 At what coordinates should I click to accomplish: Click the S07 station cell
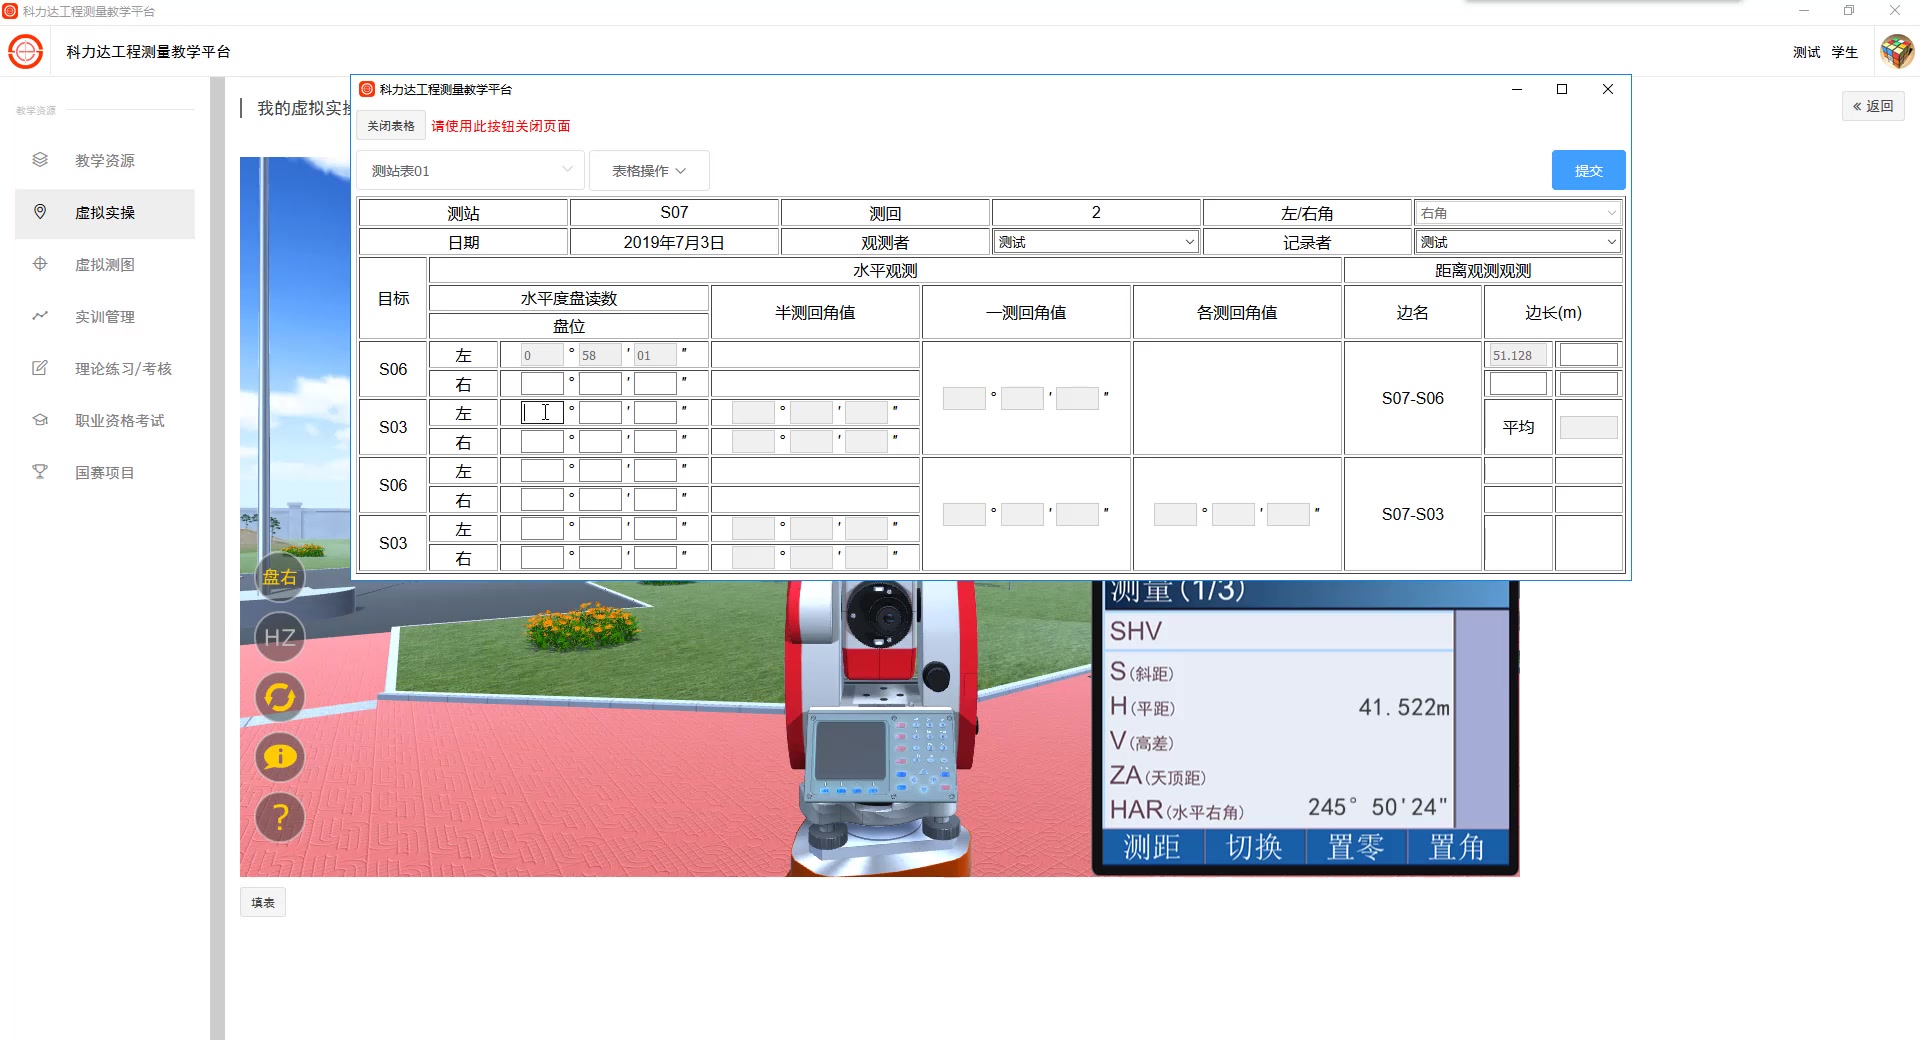(x=674, y=213)
